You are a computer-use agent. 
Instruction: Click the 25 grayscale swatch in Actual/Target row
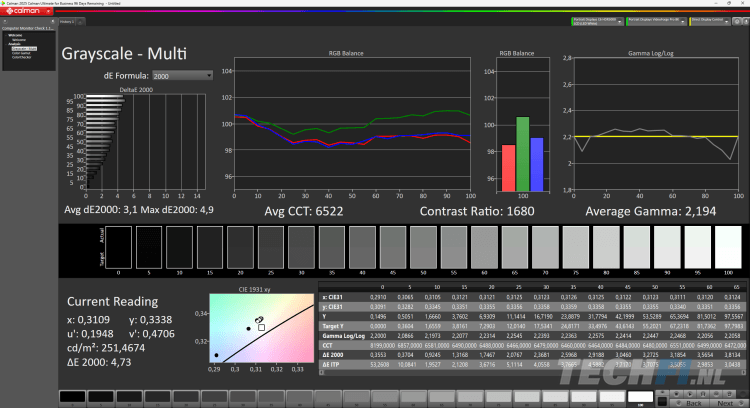point(271,247)
